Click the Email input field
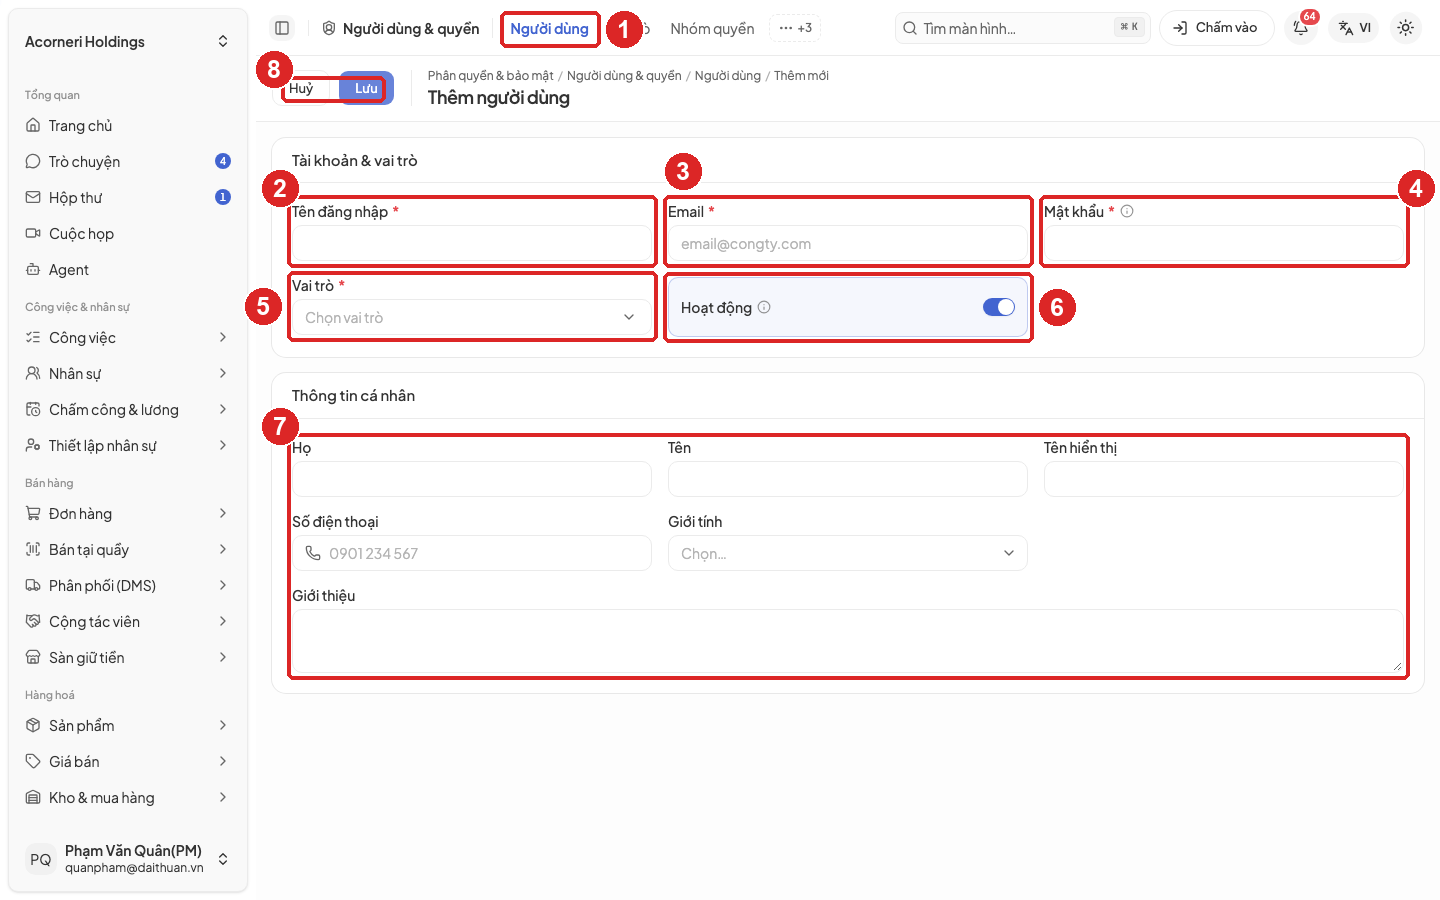1440x900 pixels. 847,244
